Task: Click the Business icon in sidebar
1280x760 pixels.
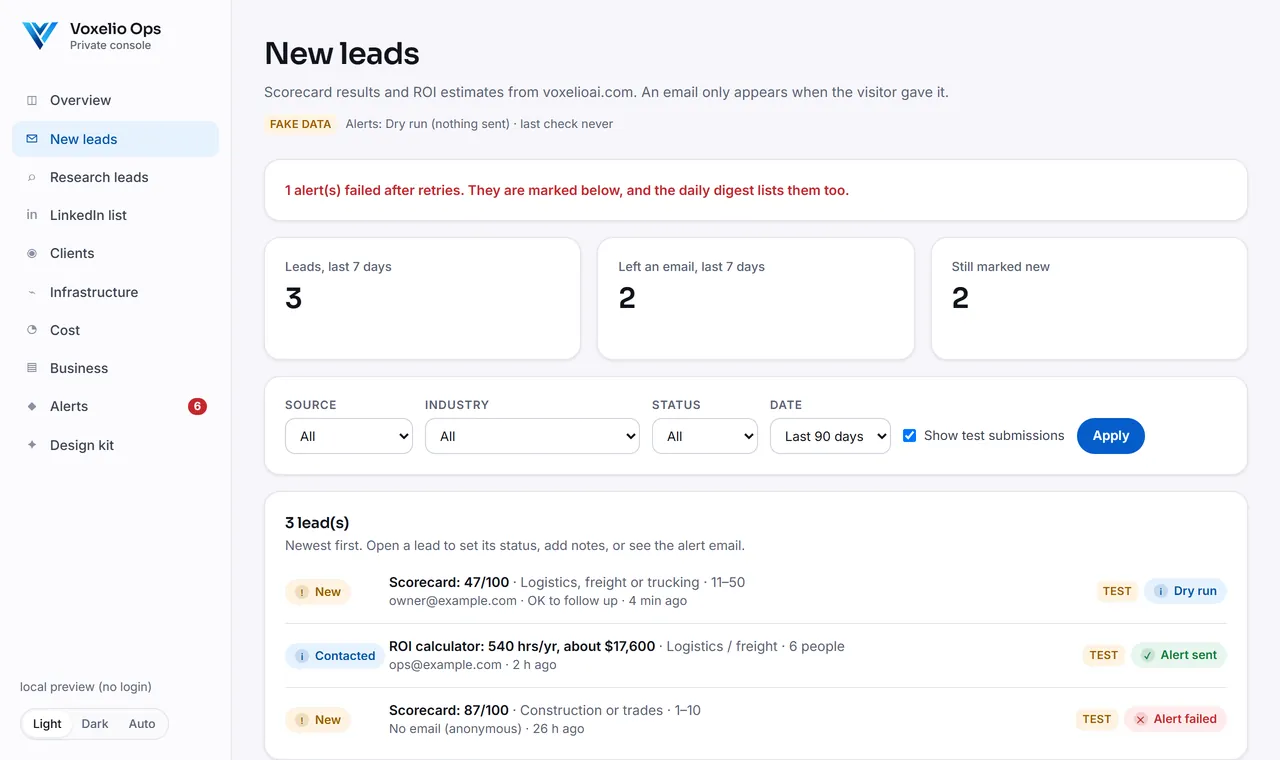Action: pos(32,368)
